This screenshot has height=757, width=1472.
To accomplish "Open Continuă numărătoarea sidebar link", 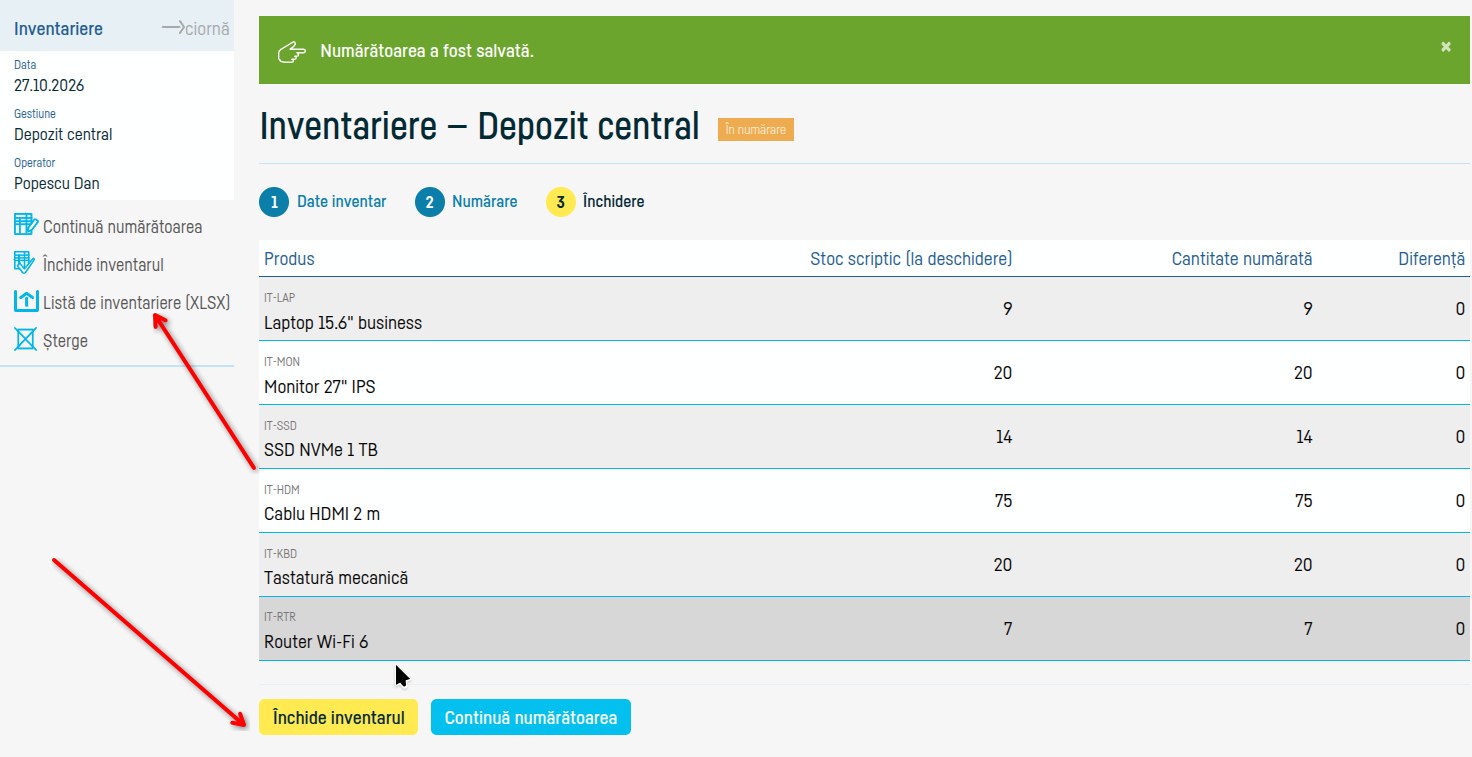I will point(122,227).
